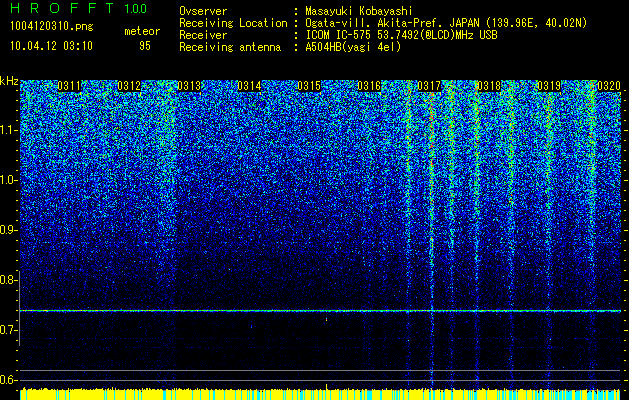
Task: Click the 'Receiving Location' label
Action: (233, 23)
